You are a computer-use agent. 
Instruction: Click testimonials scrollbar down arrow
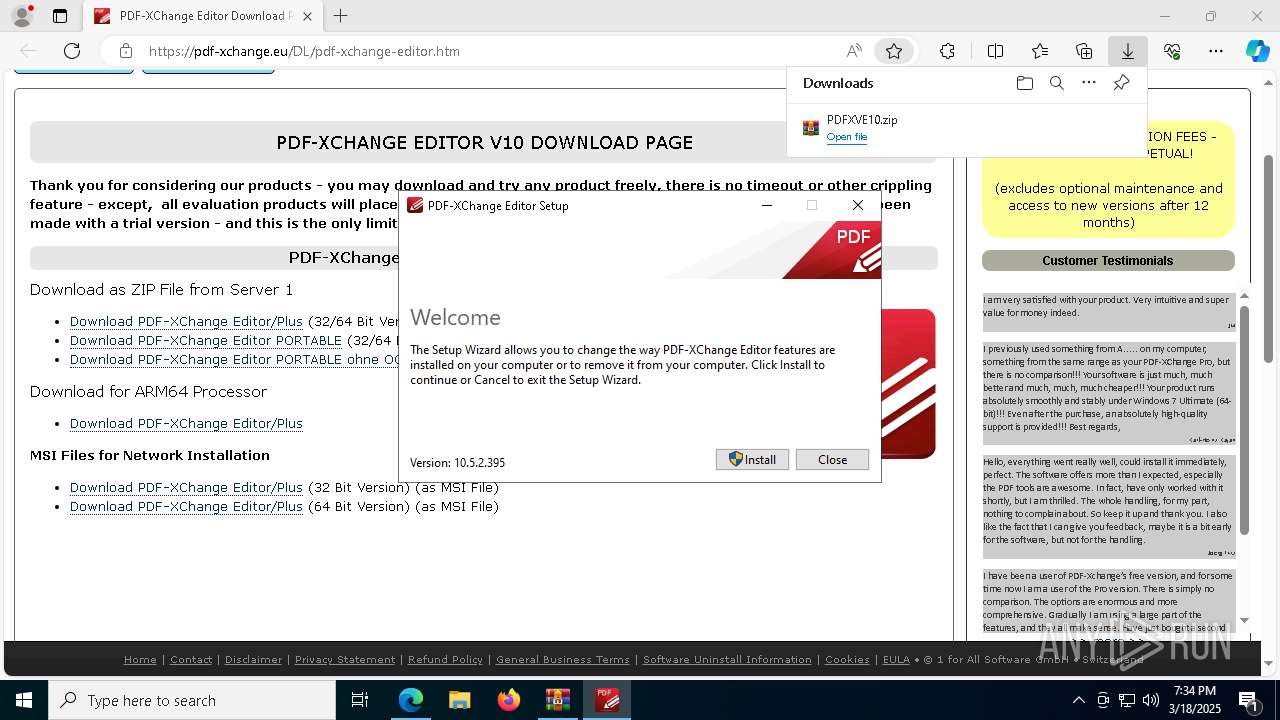click(x=1244, y=621)
